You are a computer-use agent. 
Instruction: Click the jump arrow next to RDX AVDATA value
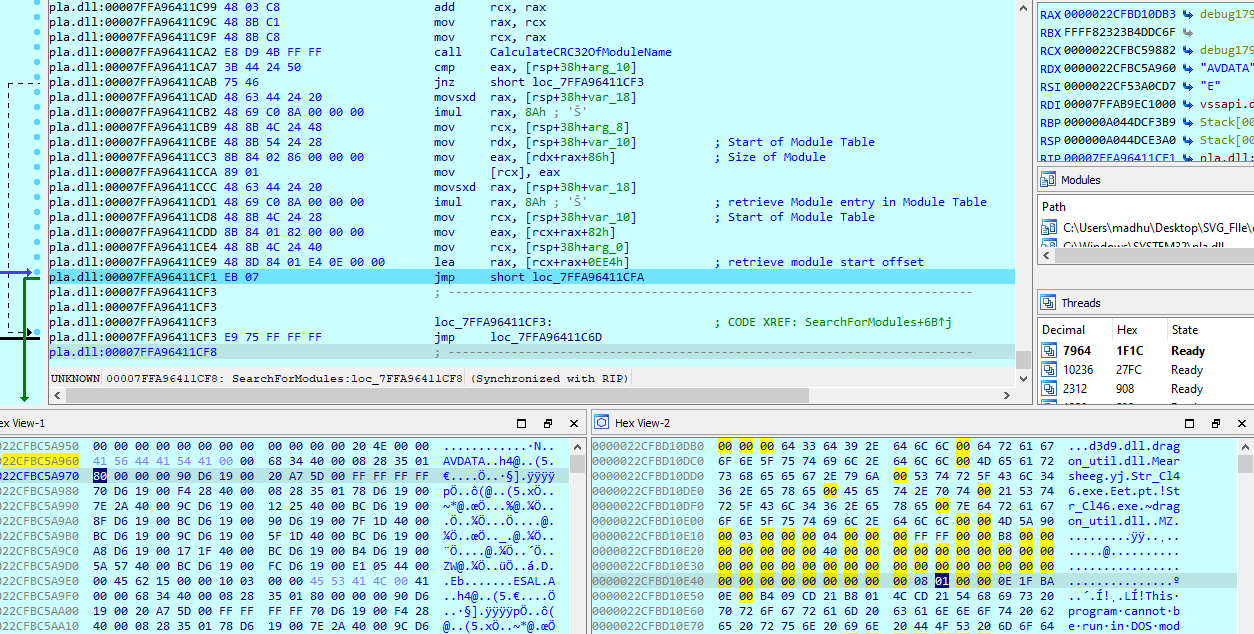coord(1187,69)
